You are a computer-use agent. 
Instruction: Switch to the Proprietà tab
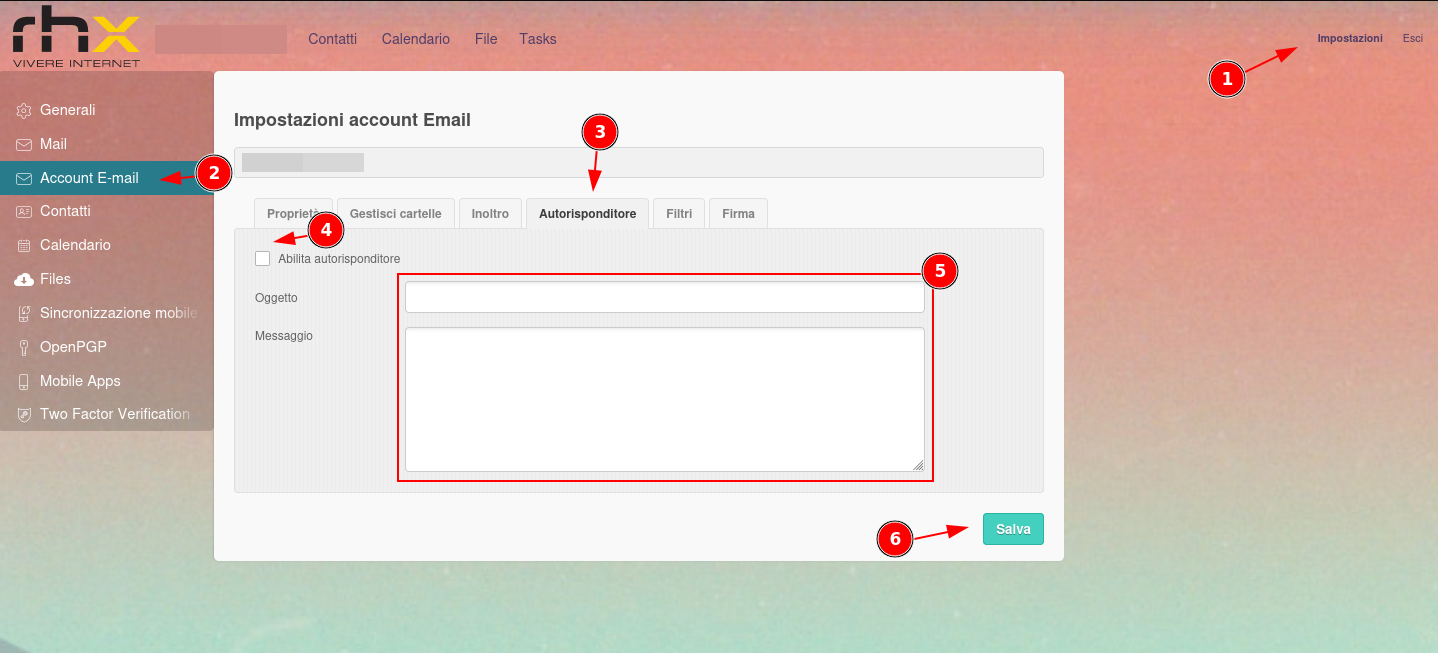(293, 214)
